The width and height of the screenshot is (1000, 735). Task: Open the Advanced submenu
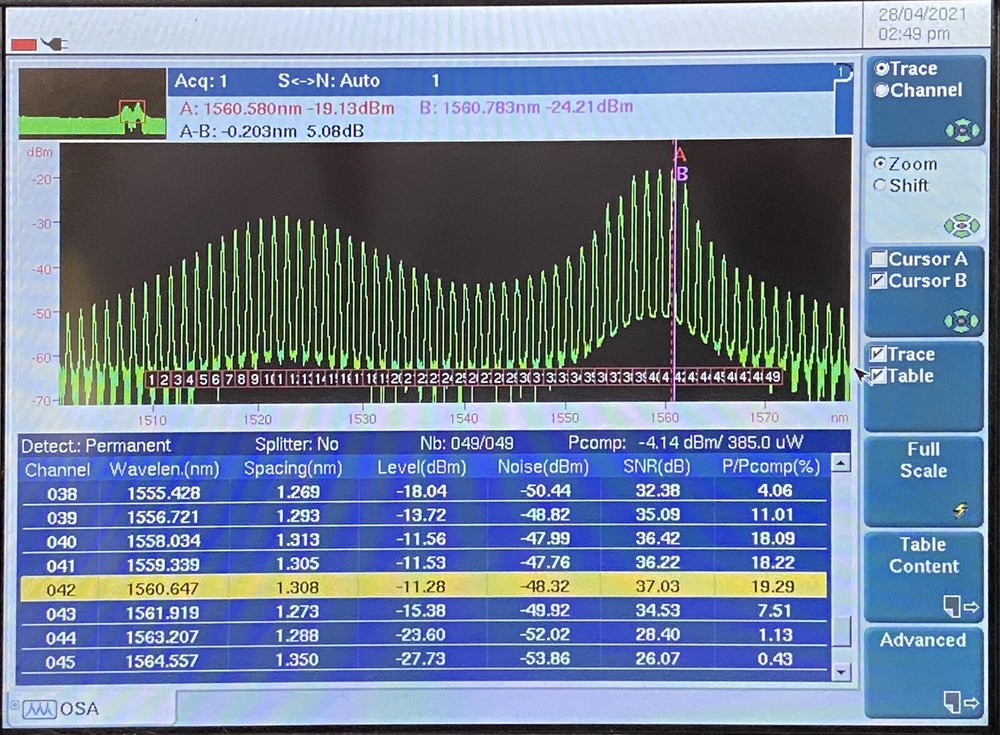tap(923, 672)
